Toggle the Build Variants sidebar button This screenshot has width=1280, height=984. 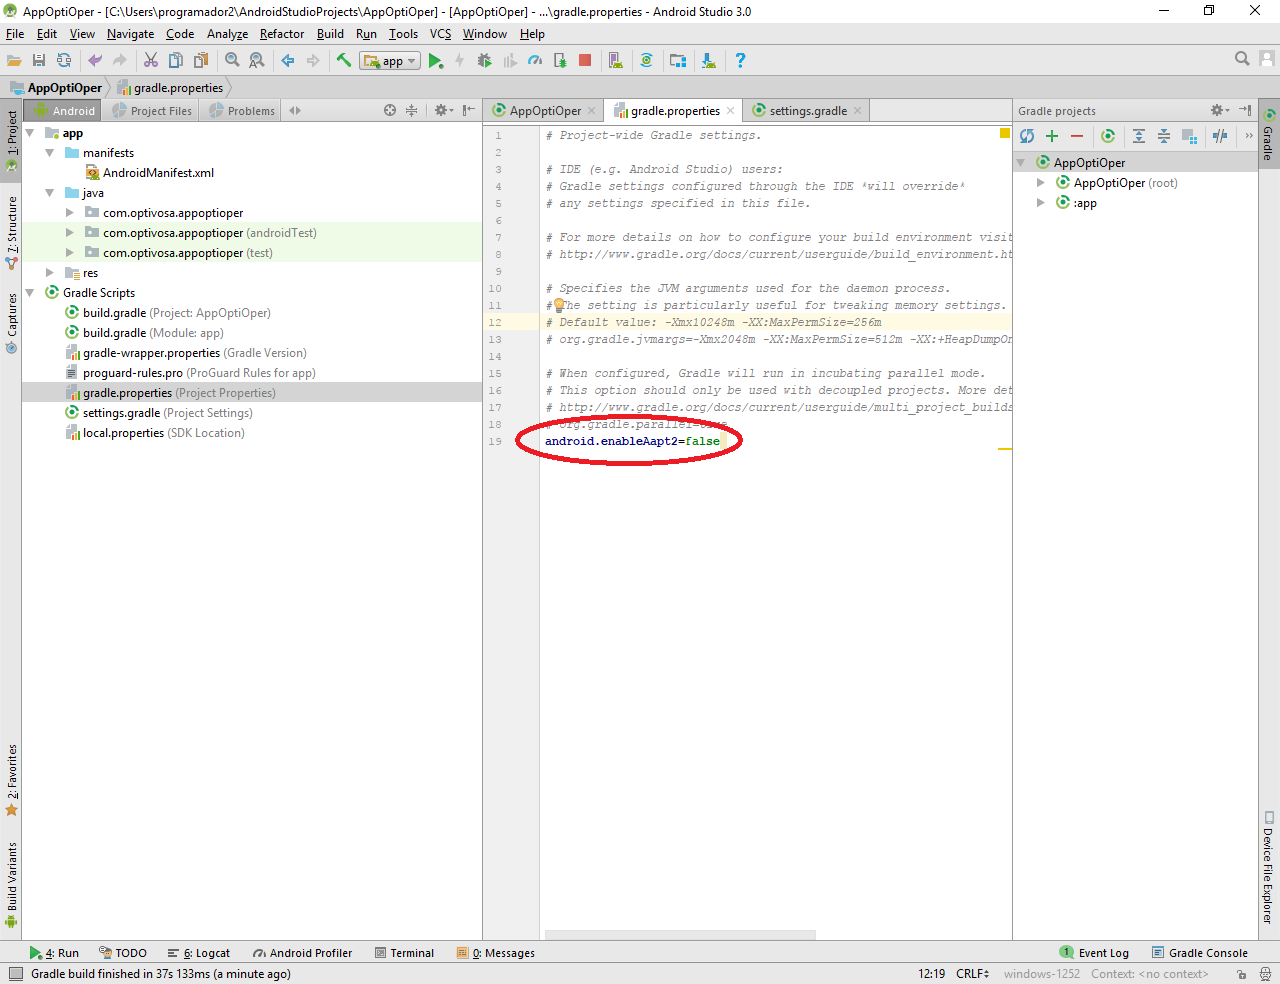click(12, 884)
